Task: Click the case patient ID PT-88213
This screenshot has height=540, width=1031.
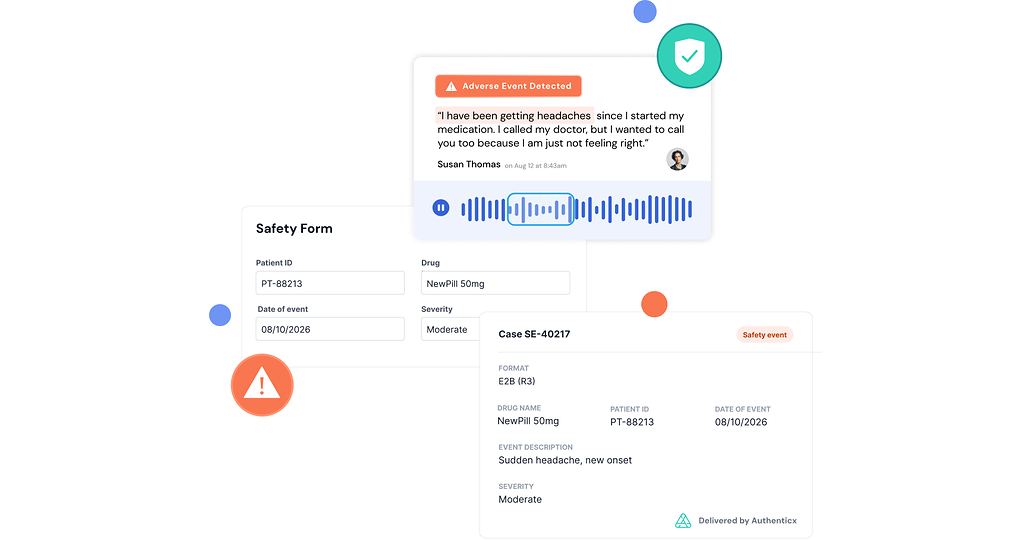Action: 632,422
